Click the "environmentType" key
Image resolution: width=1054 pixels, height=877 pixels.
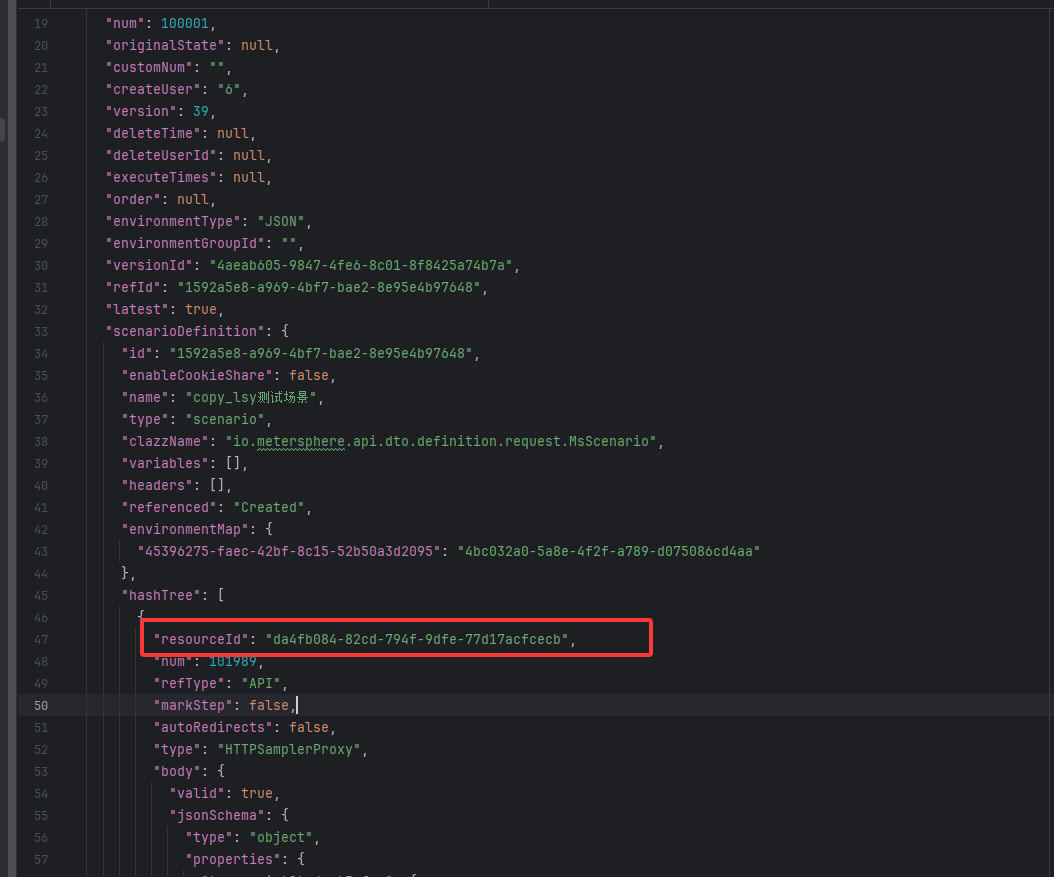(173, 222)
